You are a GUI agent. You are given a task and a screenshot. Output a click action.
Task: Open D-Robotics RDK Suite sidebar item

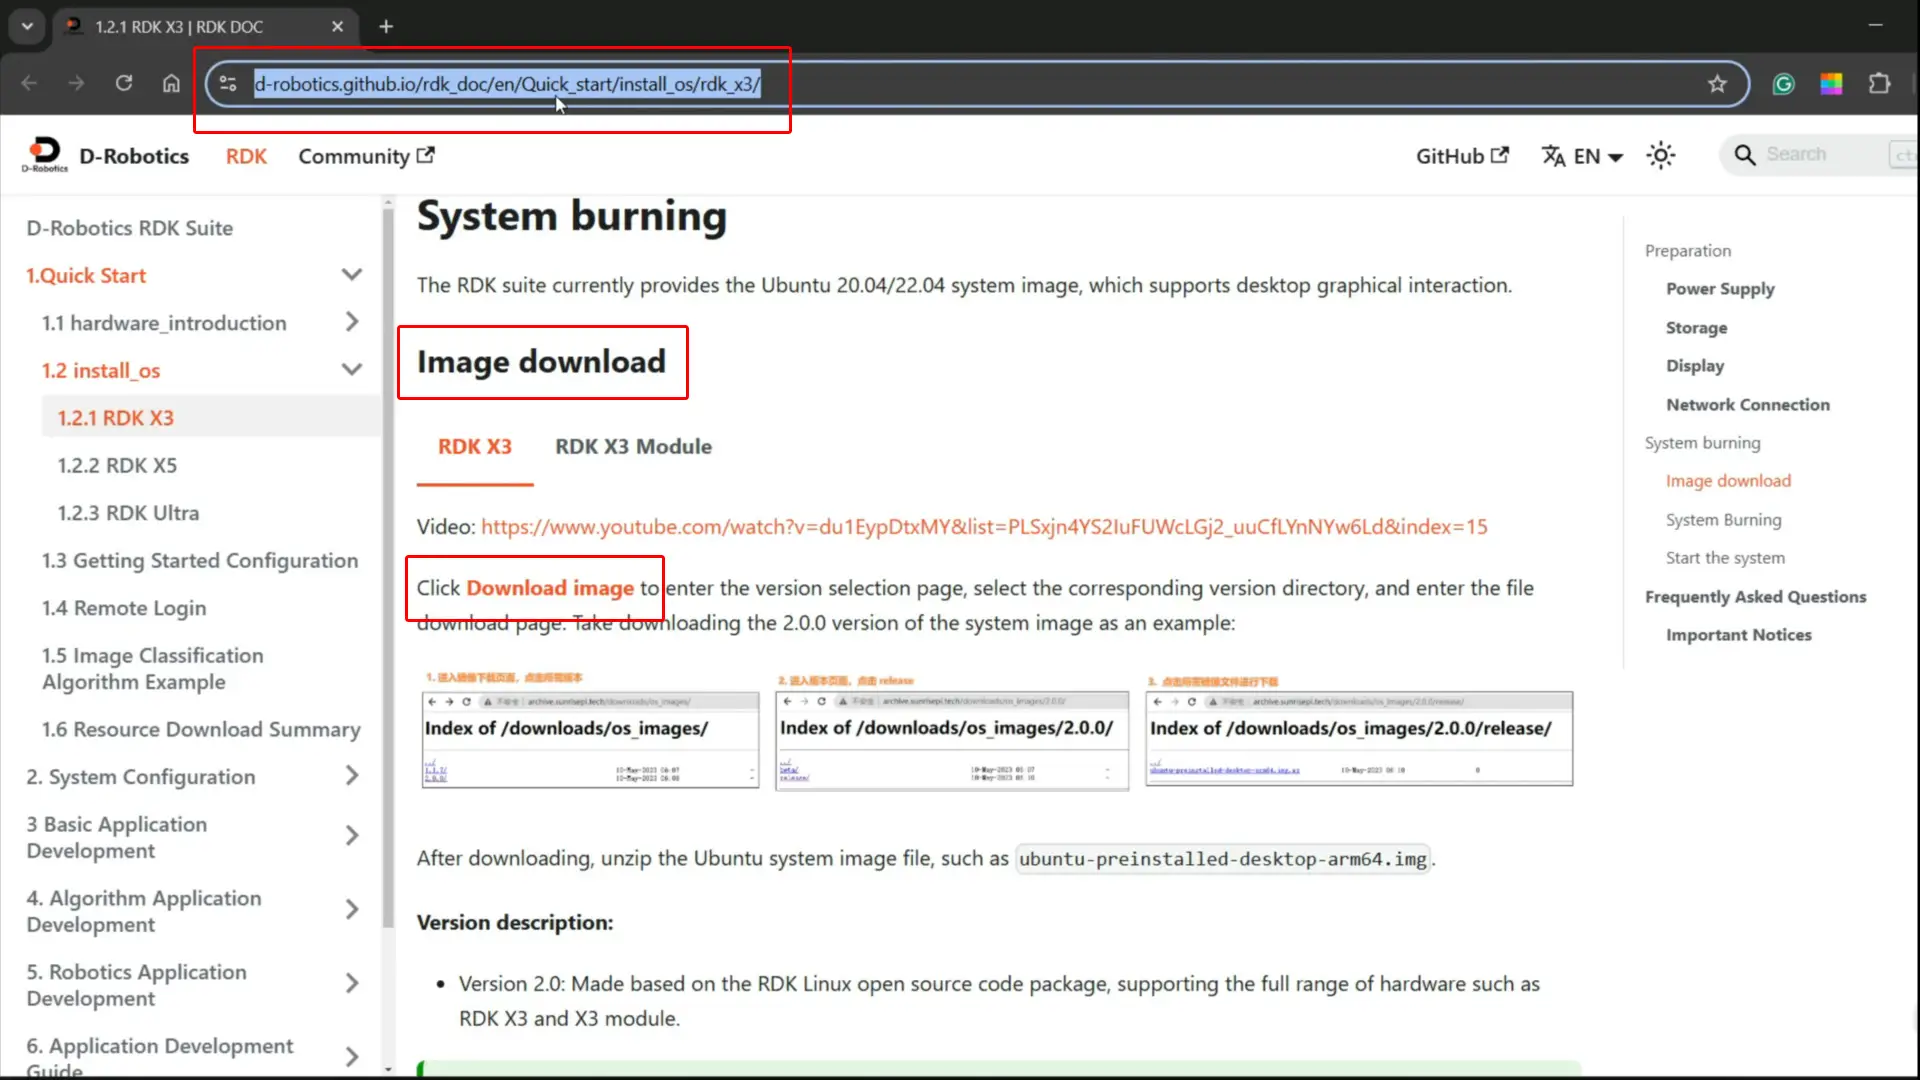[x=130, y=228]
